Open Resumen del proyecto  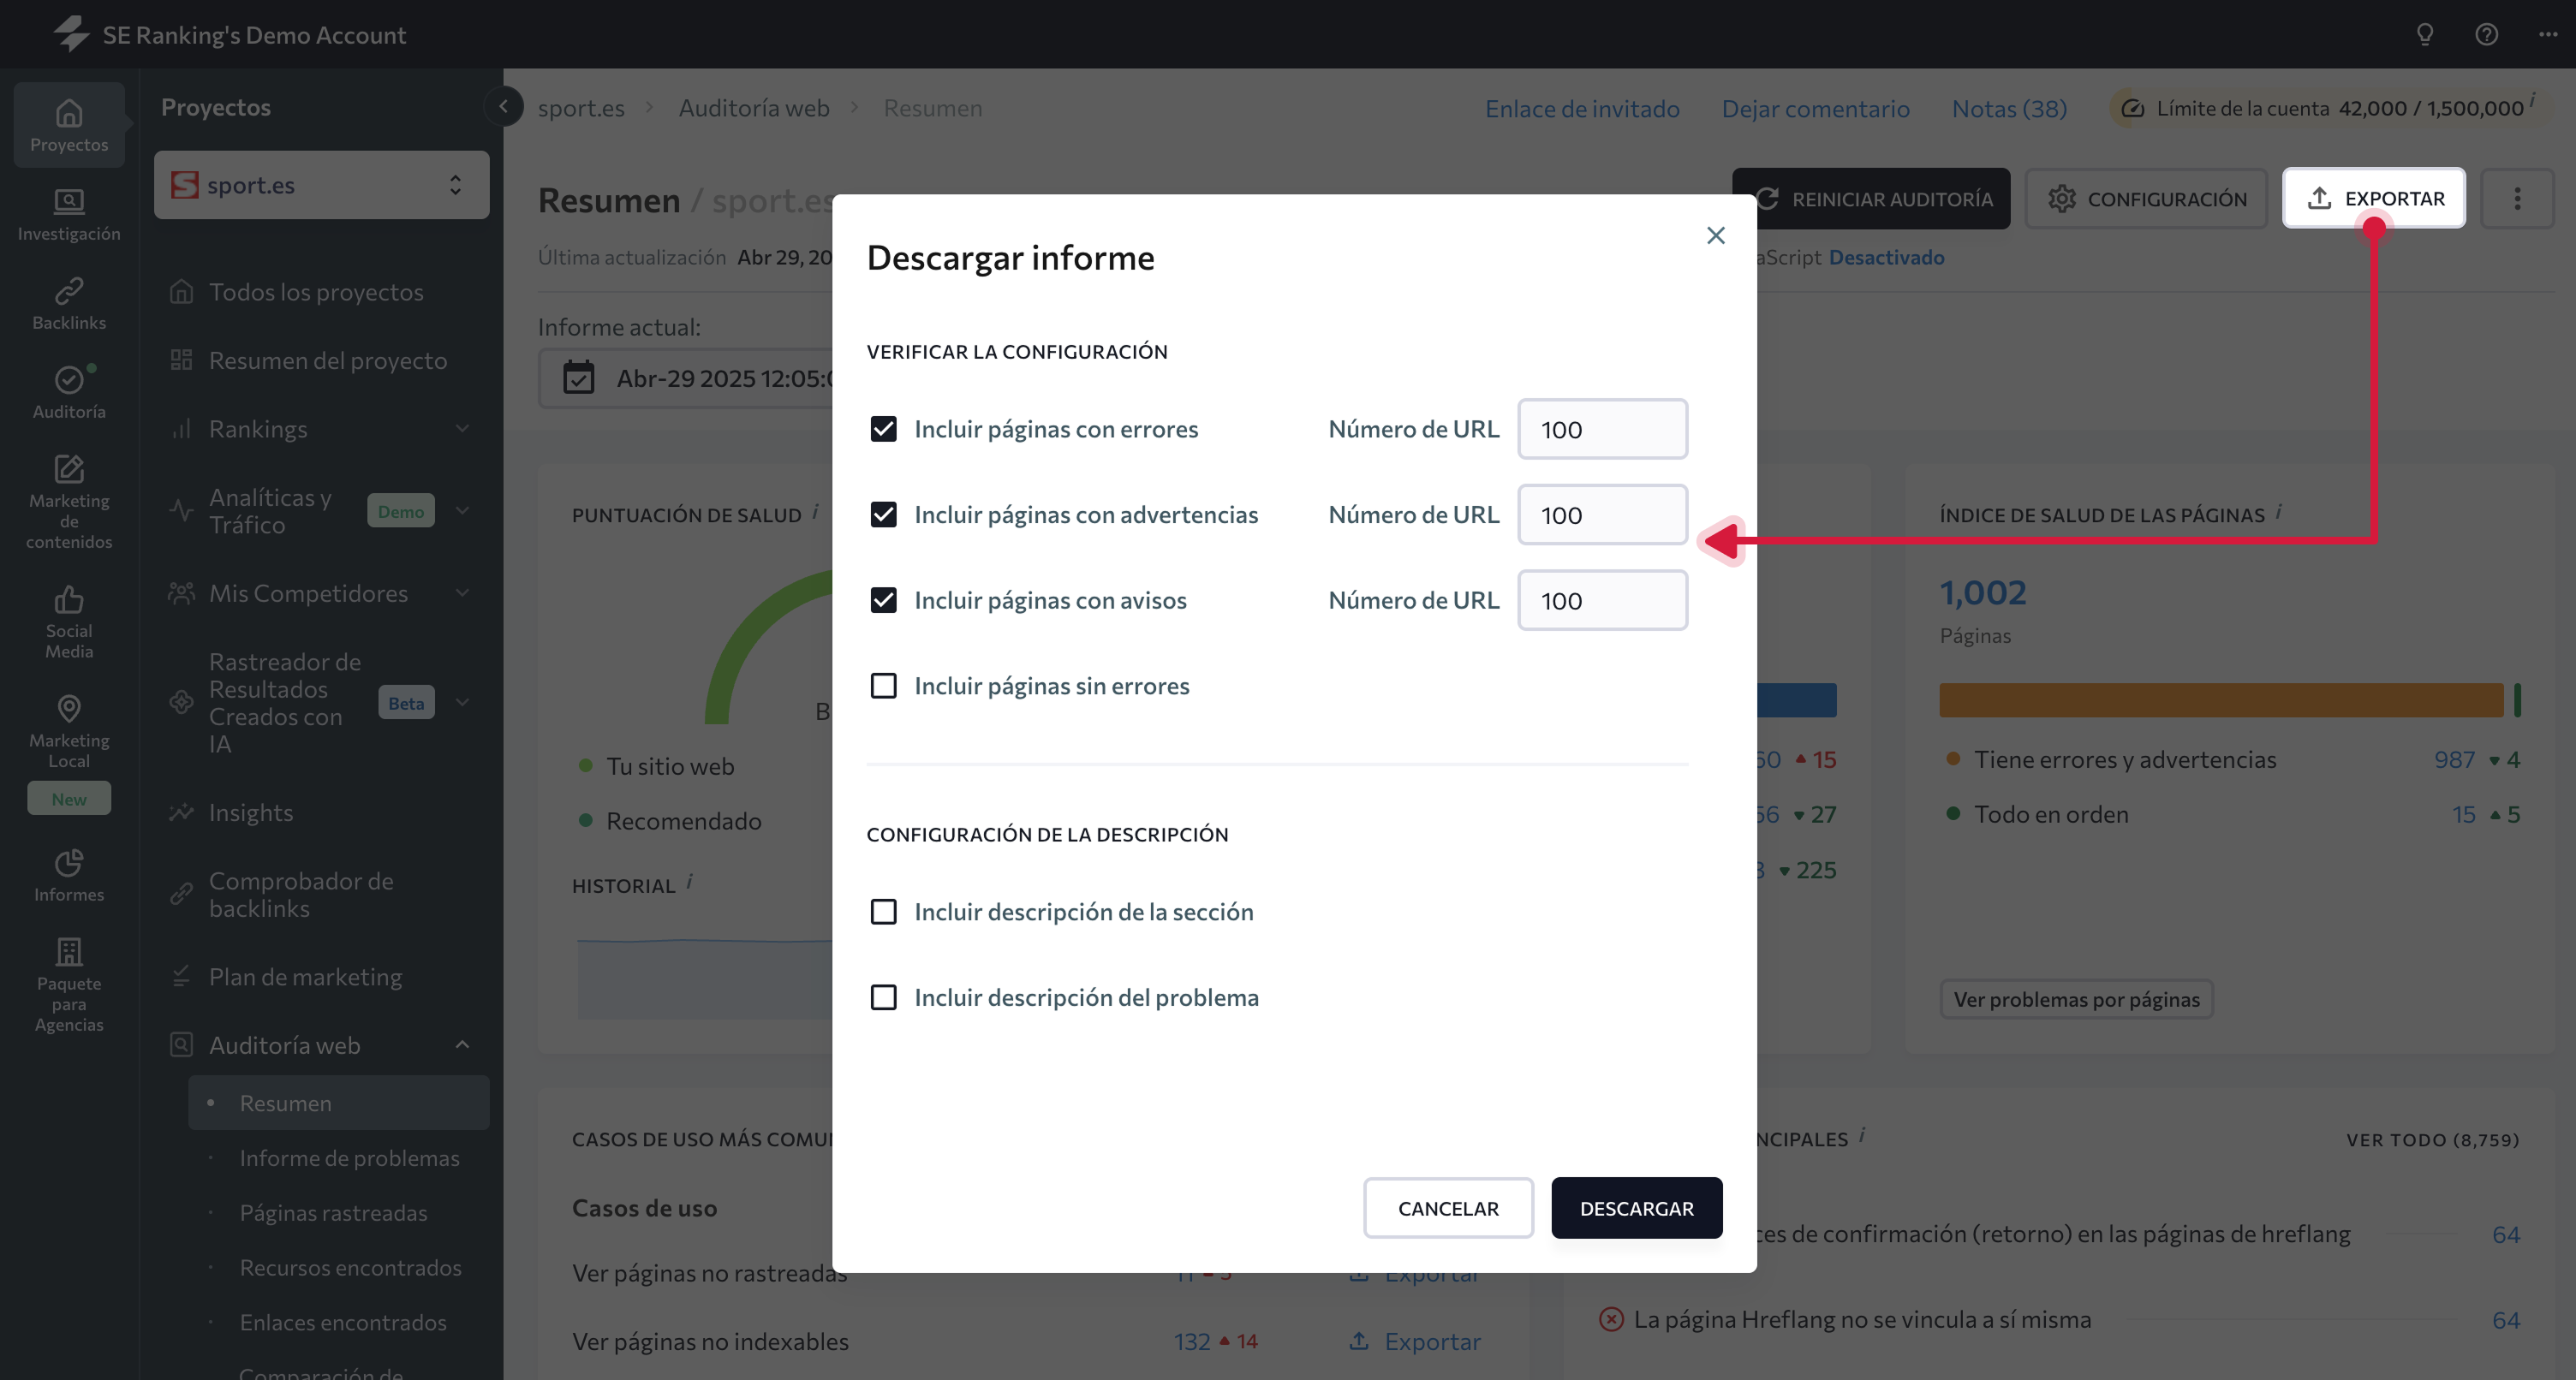(x=327, y=360)
